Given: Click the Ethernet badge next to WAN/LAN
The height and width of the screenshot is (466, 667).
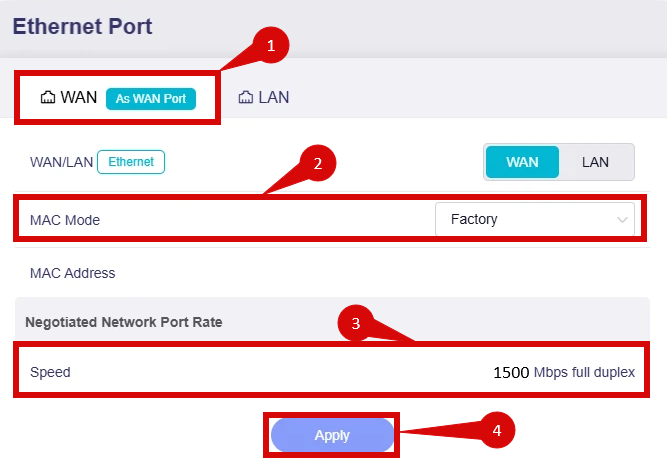Looking at the screenshot, I should [130, 161].
